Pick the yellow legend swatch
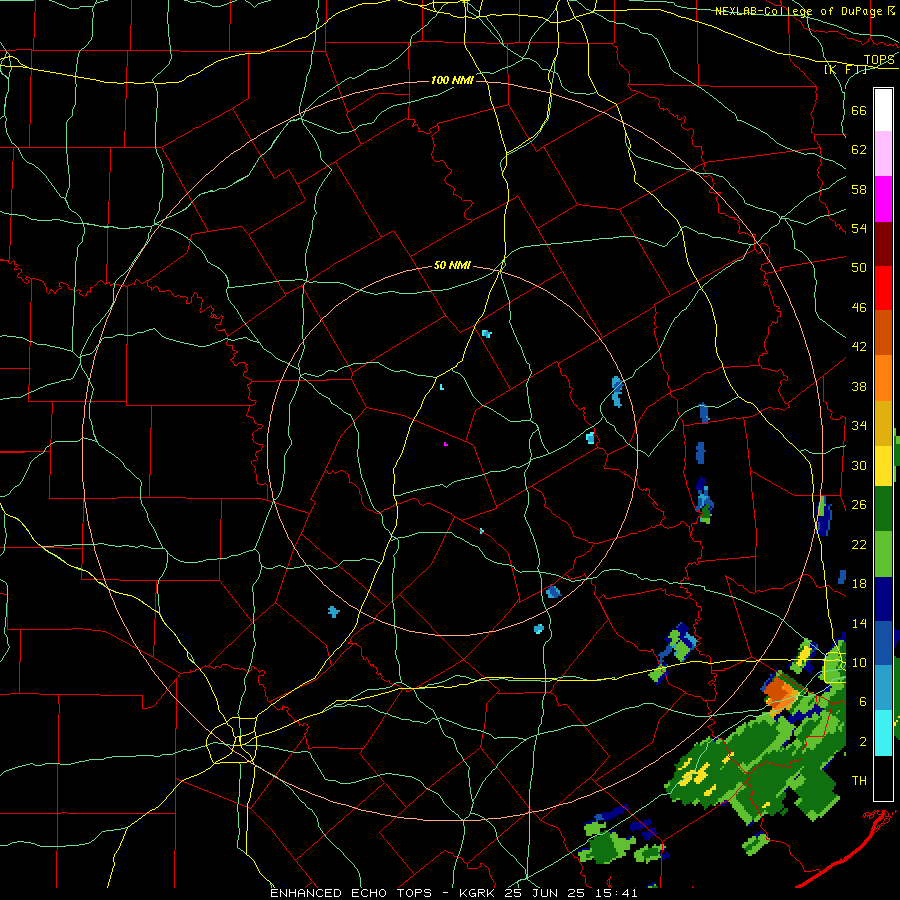This screenshot has height=900, width=900. [x=883, y=466]
